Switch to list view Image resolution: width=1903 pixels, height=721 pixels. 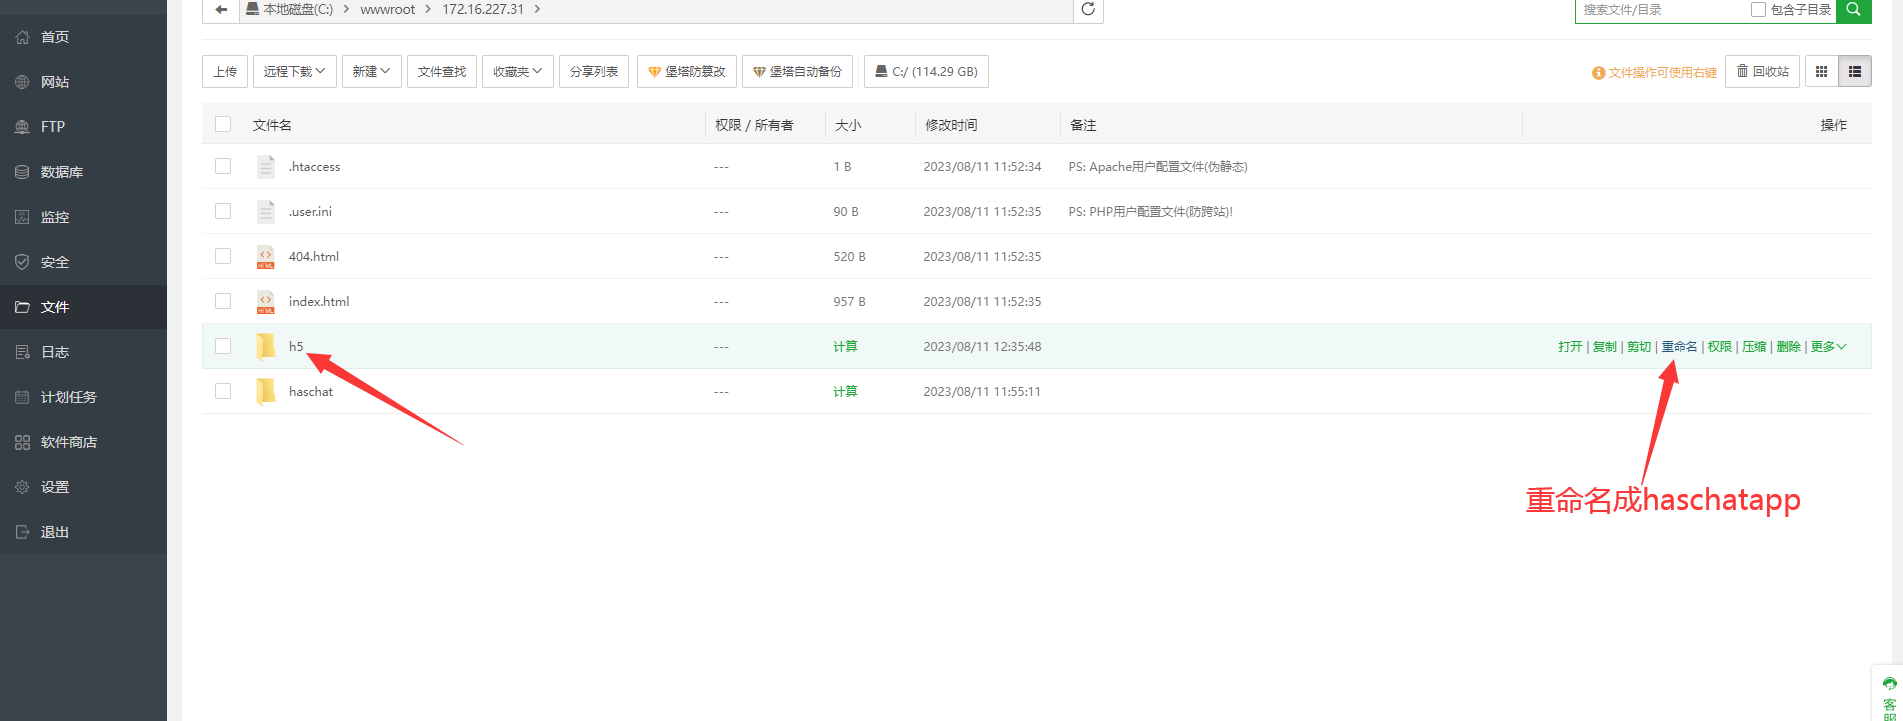pos(1854,72)
